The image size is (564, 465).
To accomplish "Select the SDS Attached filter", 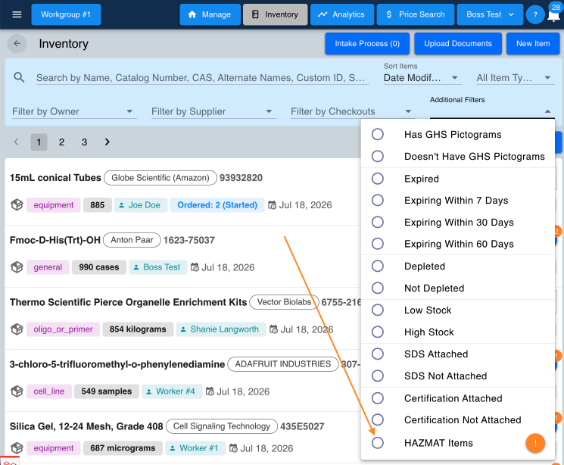I will click(458, 354).
